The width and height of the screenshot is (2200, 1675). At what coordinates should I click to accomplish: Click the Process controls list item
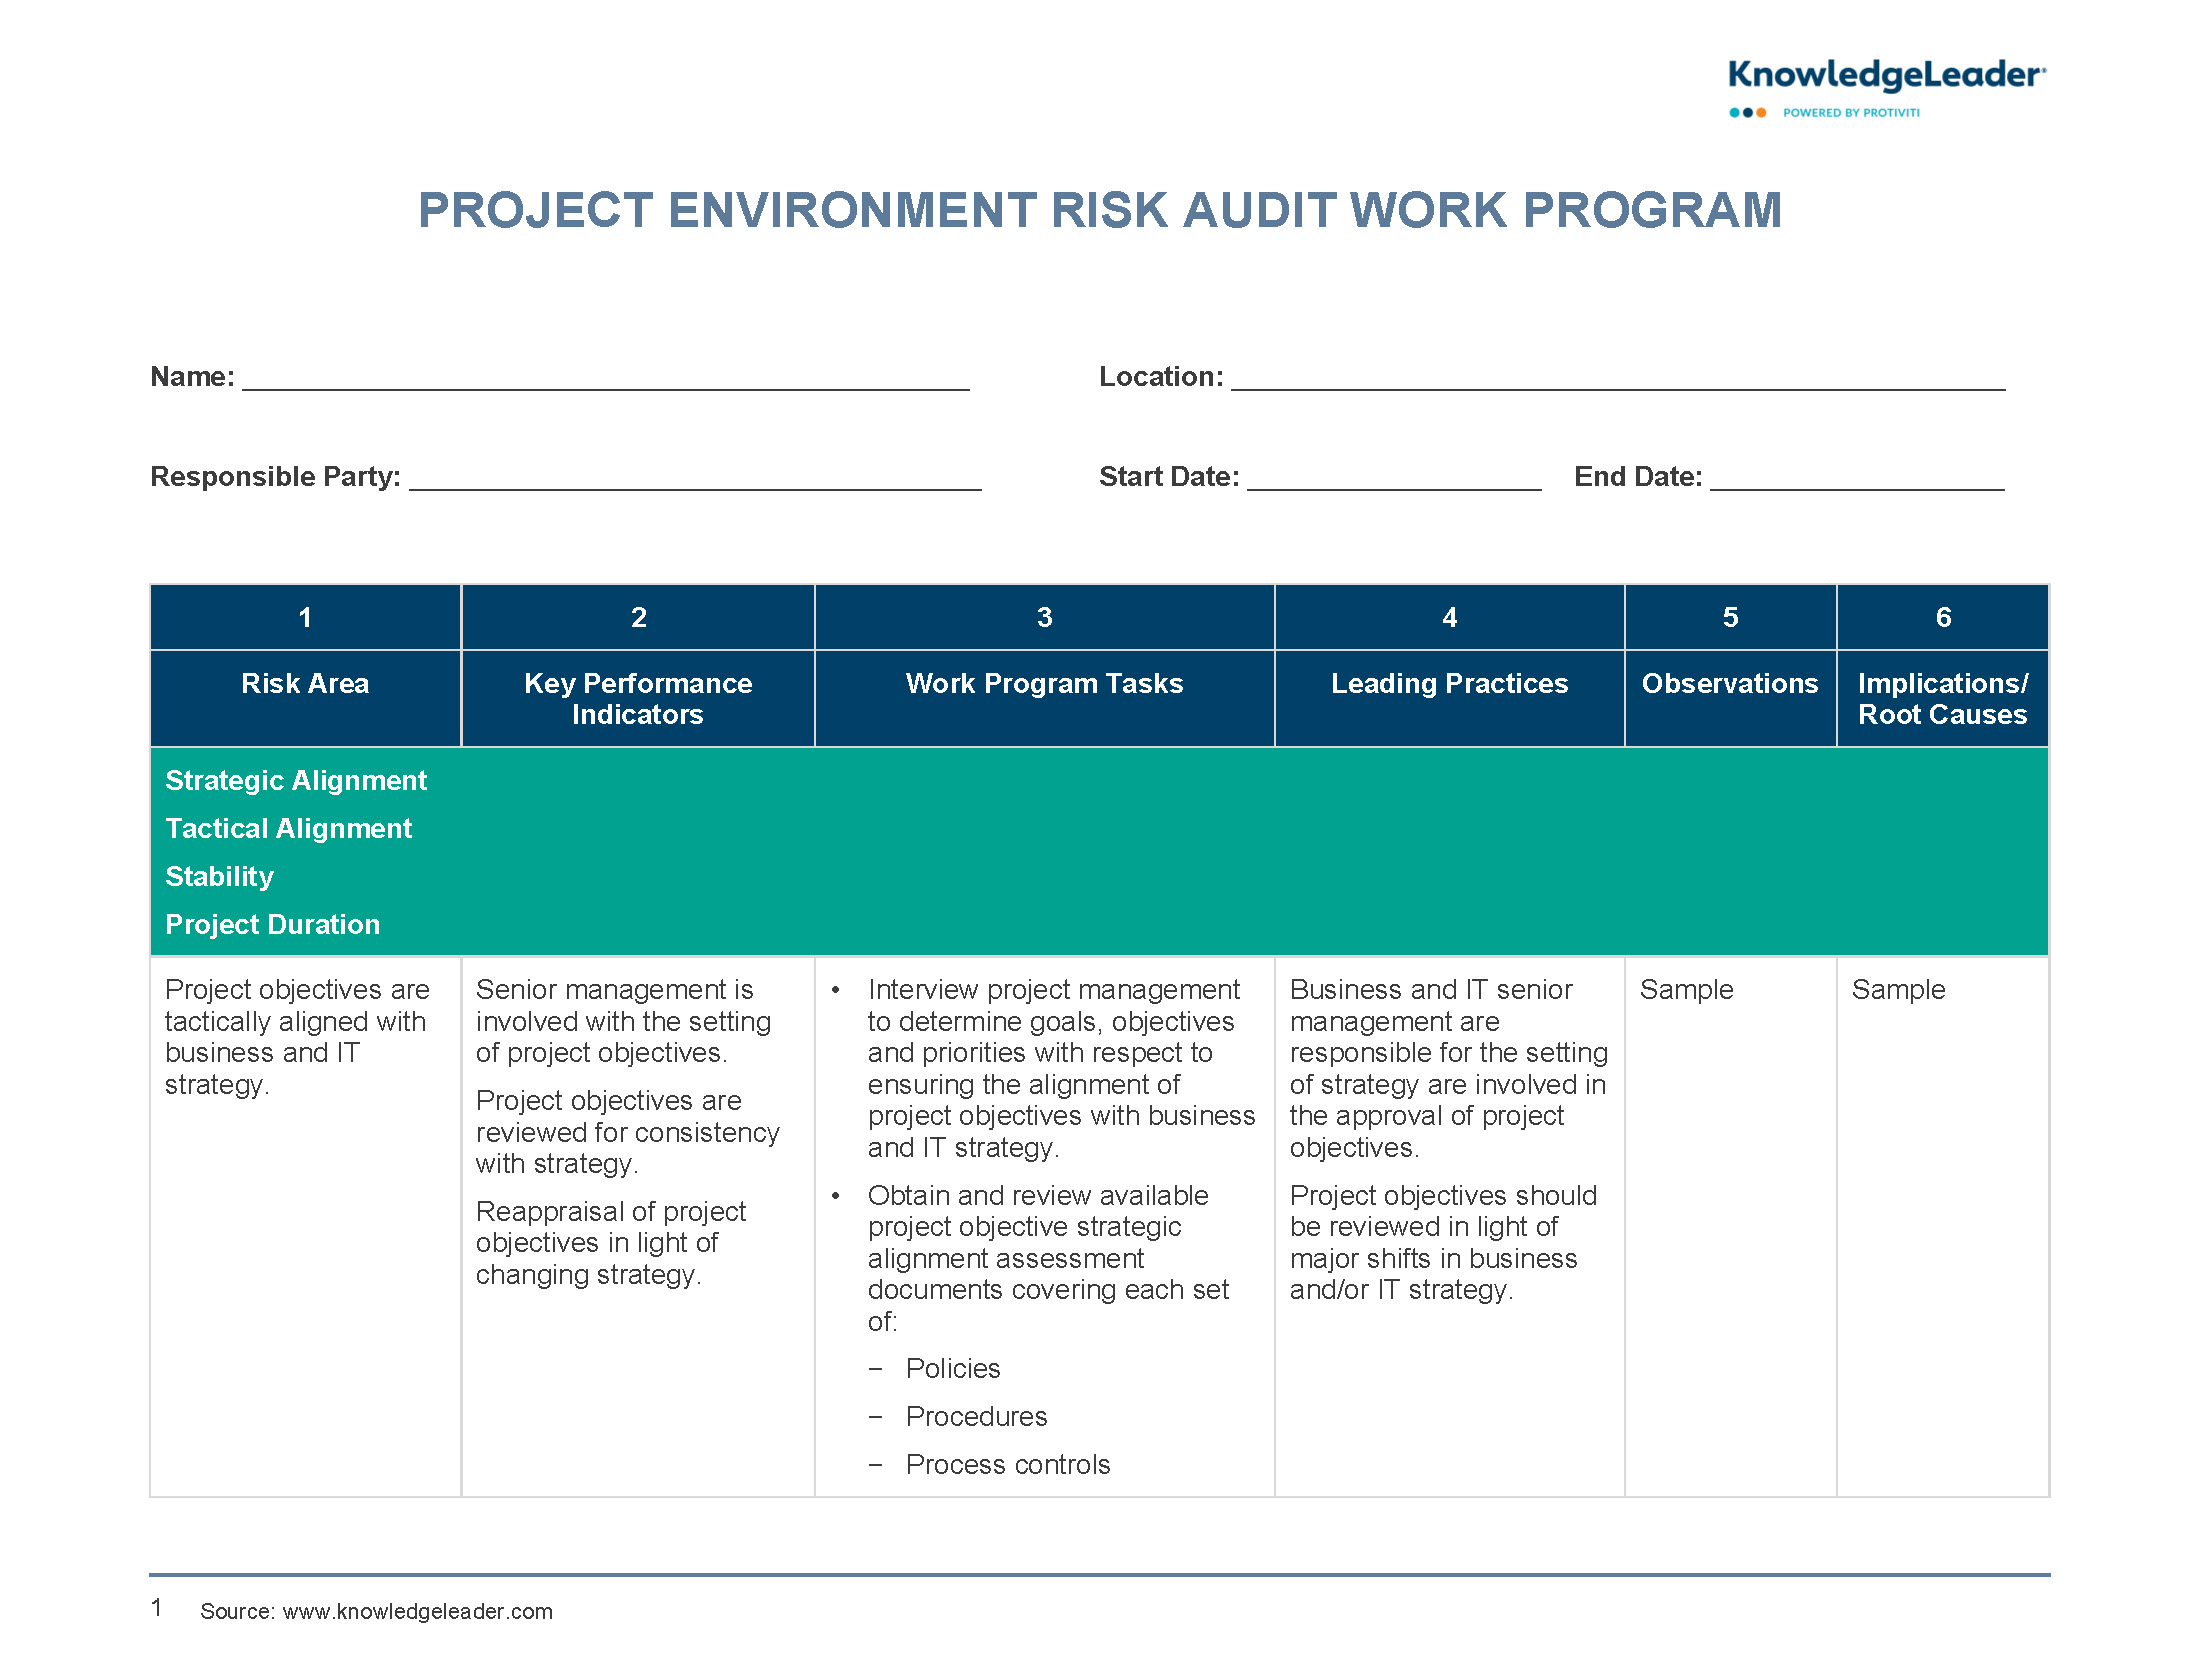click(x=1007, y=1464)
